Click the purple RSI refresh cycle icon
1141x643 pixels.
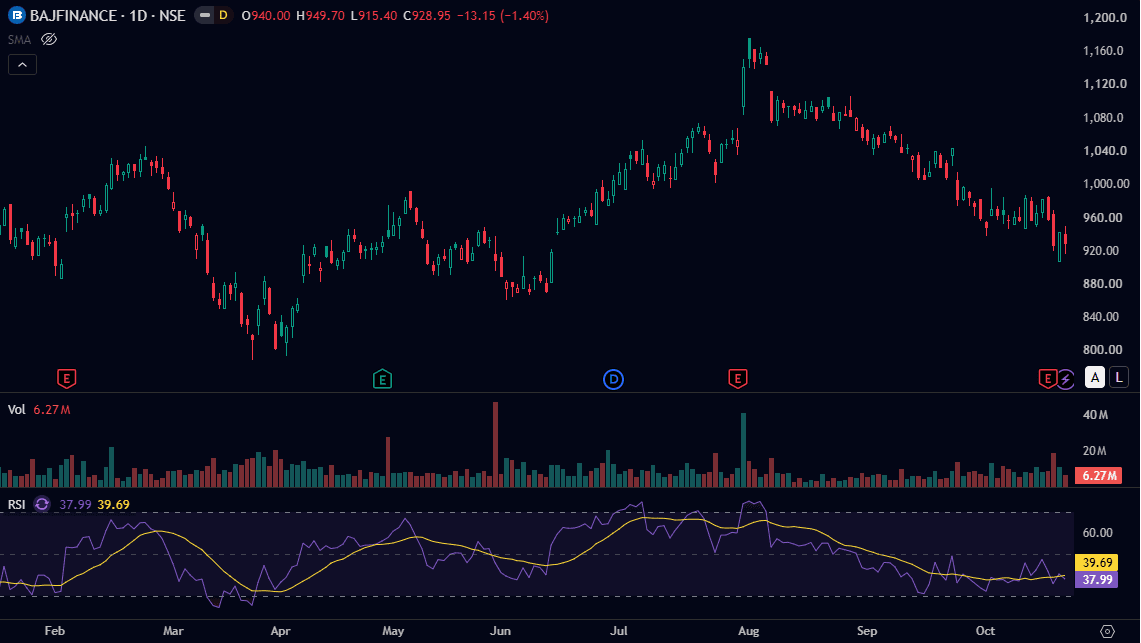[x=42, y=504]
